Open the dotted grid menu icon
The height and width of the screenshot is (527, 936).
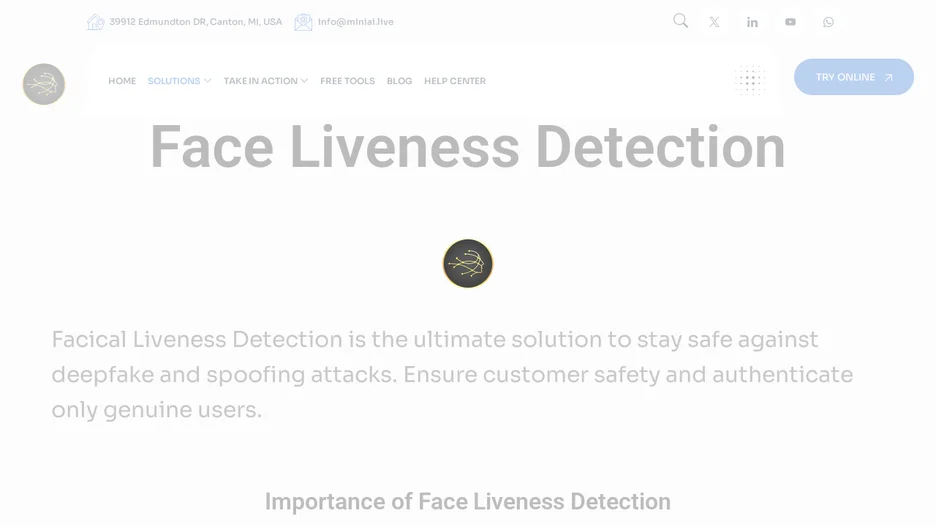750,80
